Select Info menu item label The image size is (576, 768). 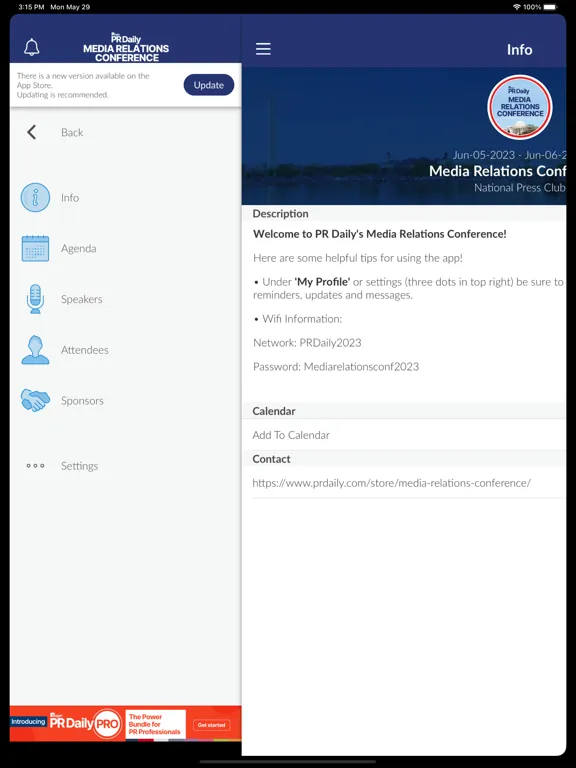pyautogui.click(x=70, y=197)
